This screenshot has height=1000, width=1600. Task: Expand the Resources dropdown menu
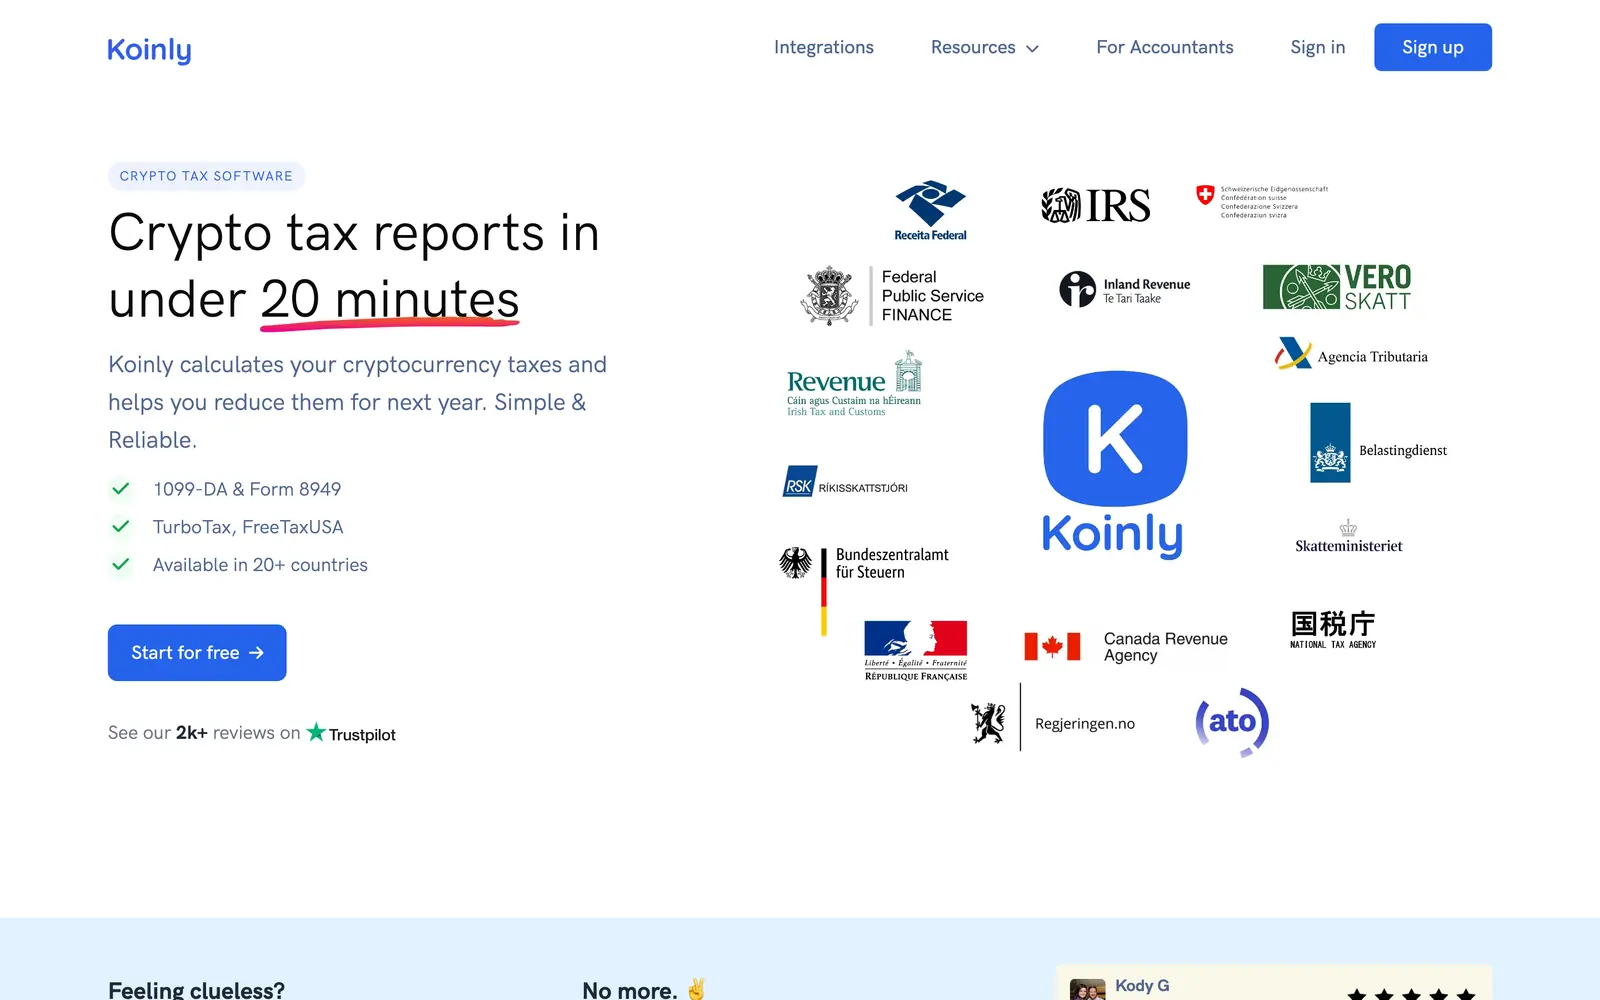(985, 47)
